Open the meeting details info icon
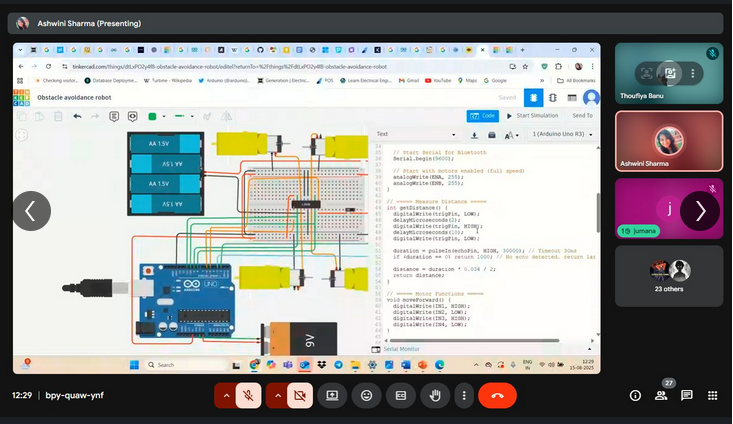This screenshot has height=424, width=733. [x=635, y=395]
